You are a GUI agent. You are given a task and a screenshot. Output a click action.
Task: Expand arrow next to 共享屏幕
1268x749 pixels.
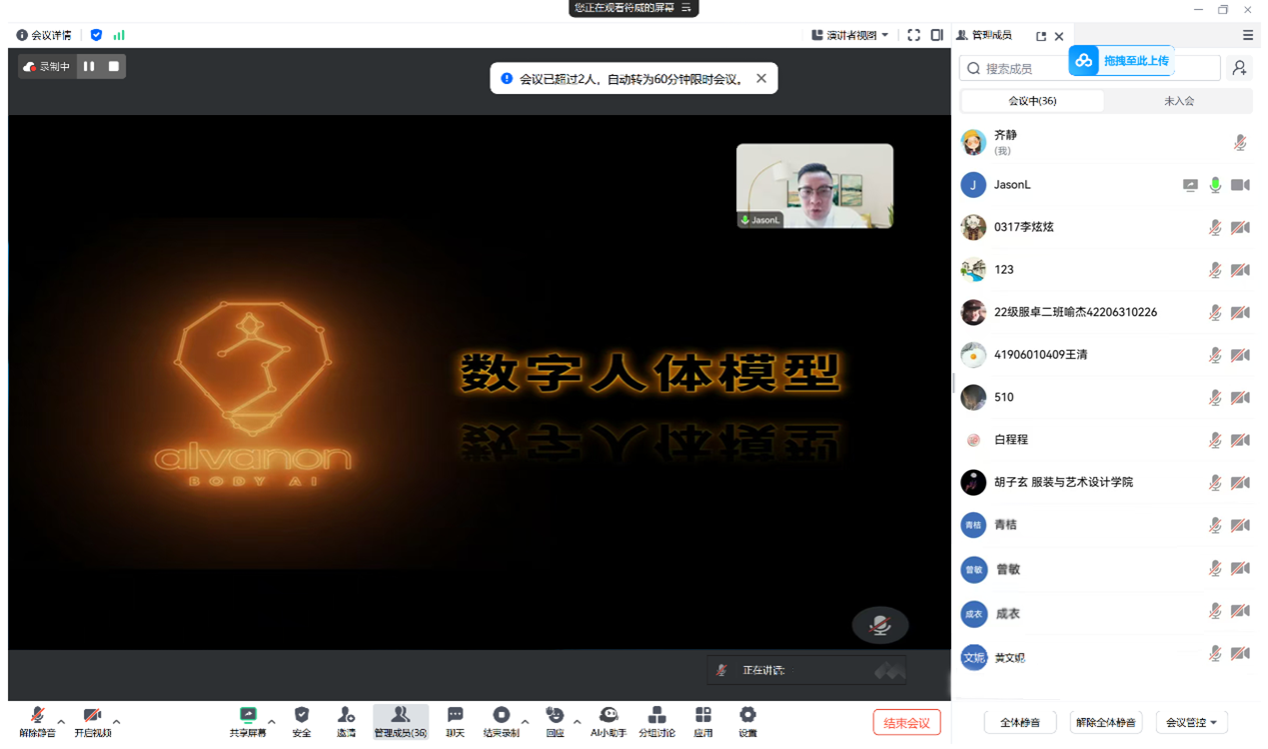point(272,721)
